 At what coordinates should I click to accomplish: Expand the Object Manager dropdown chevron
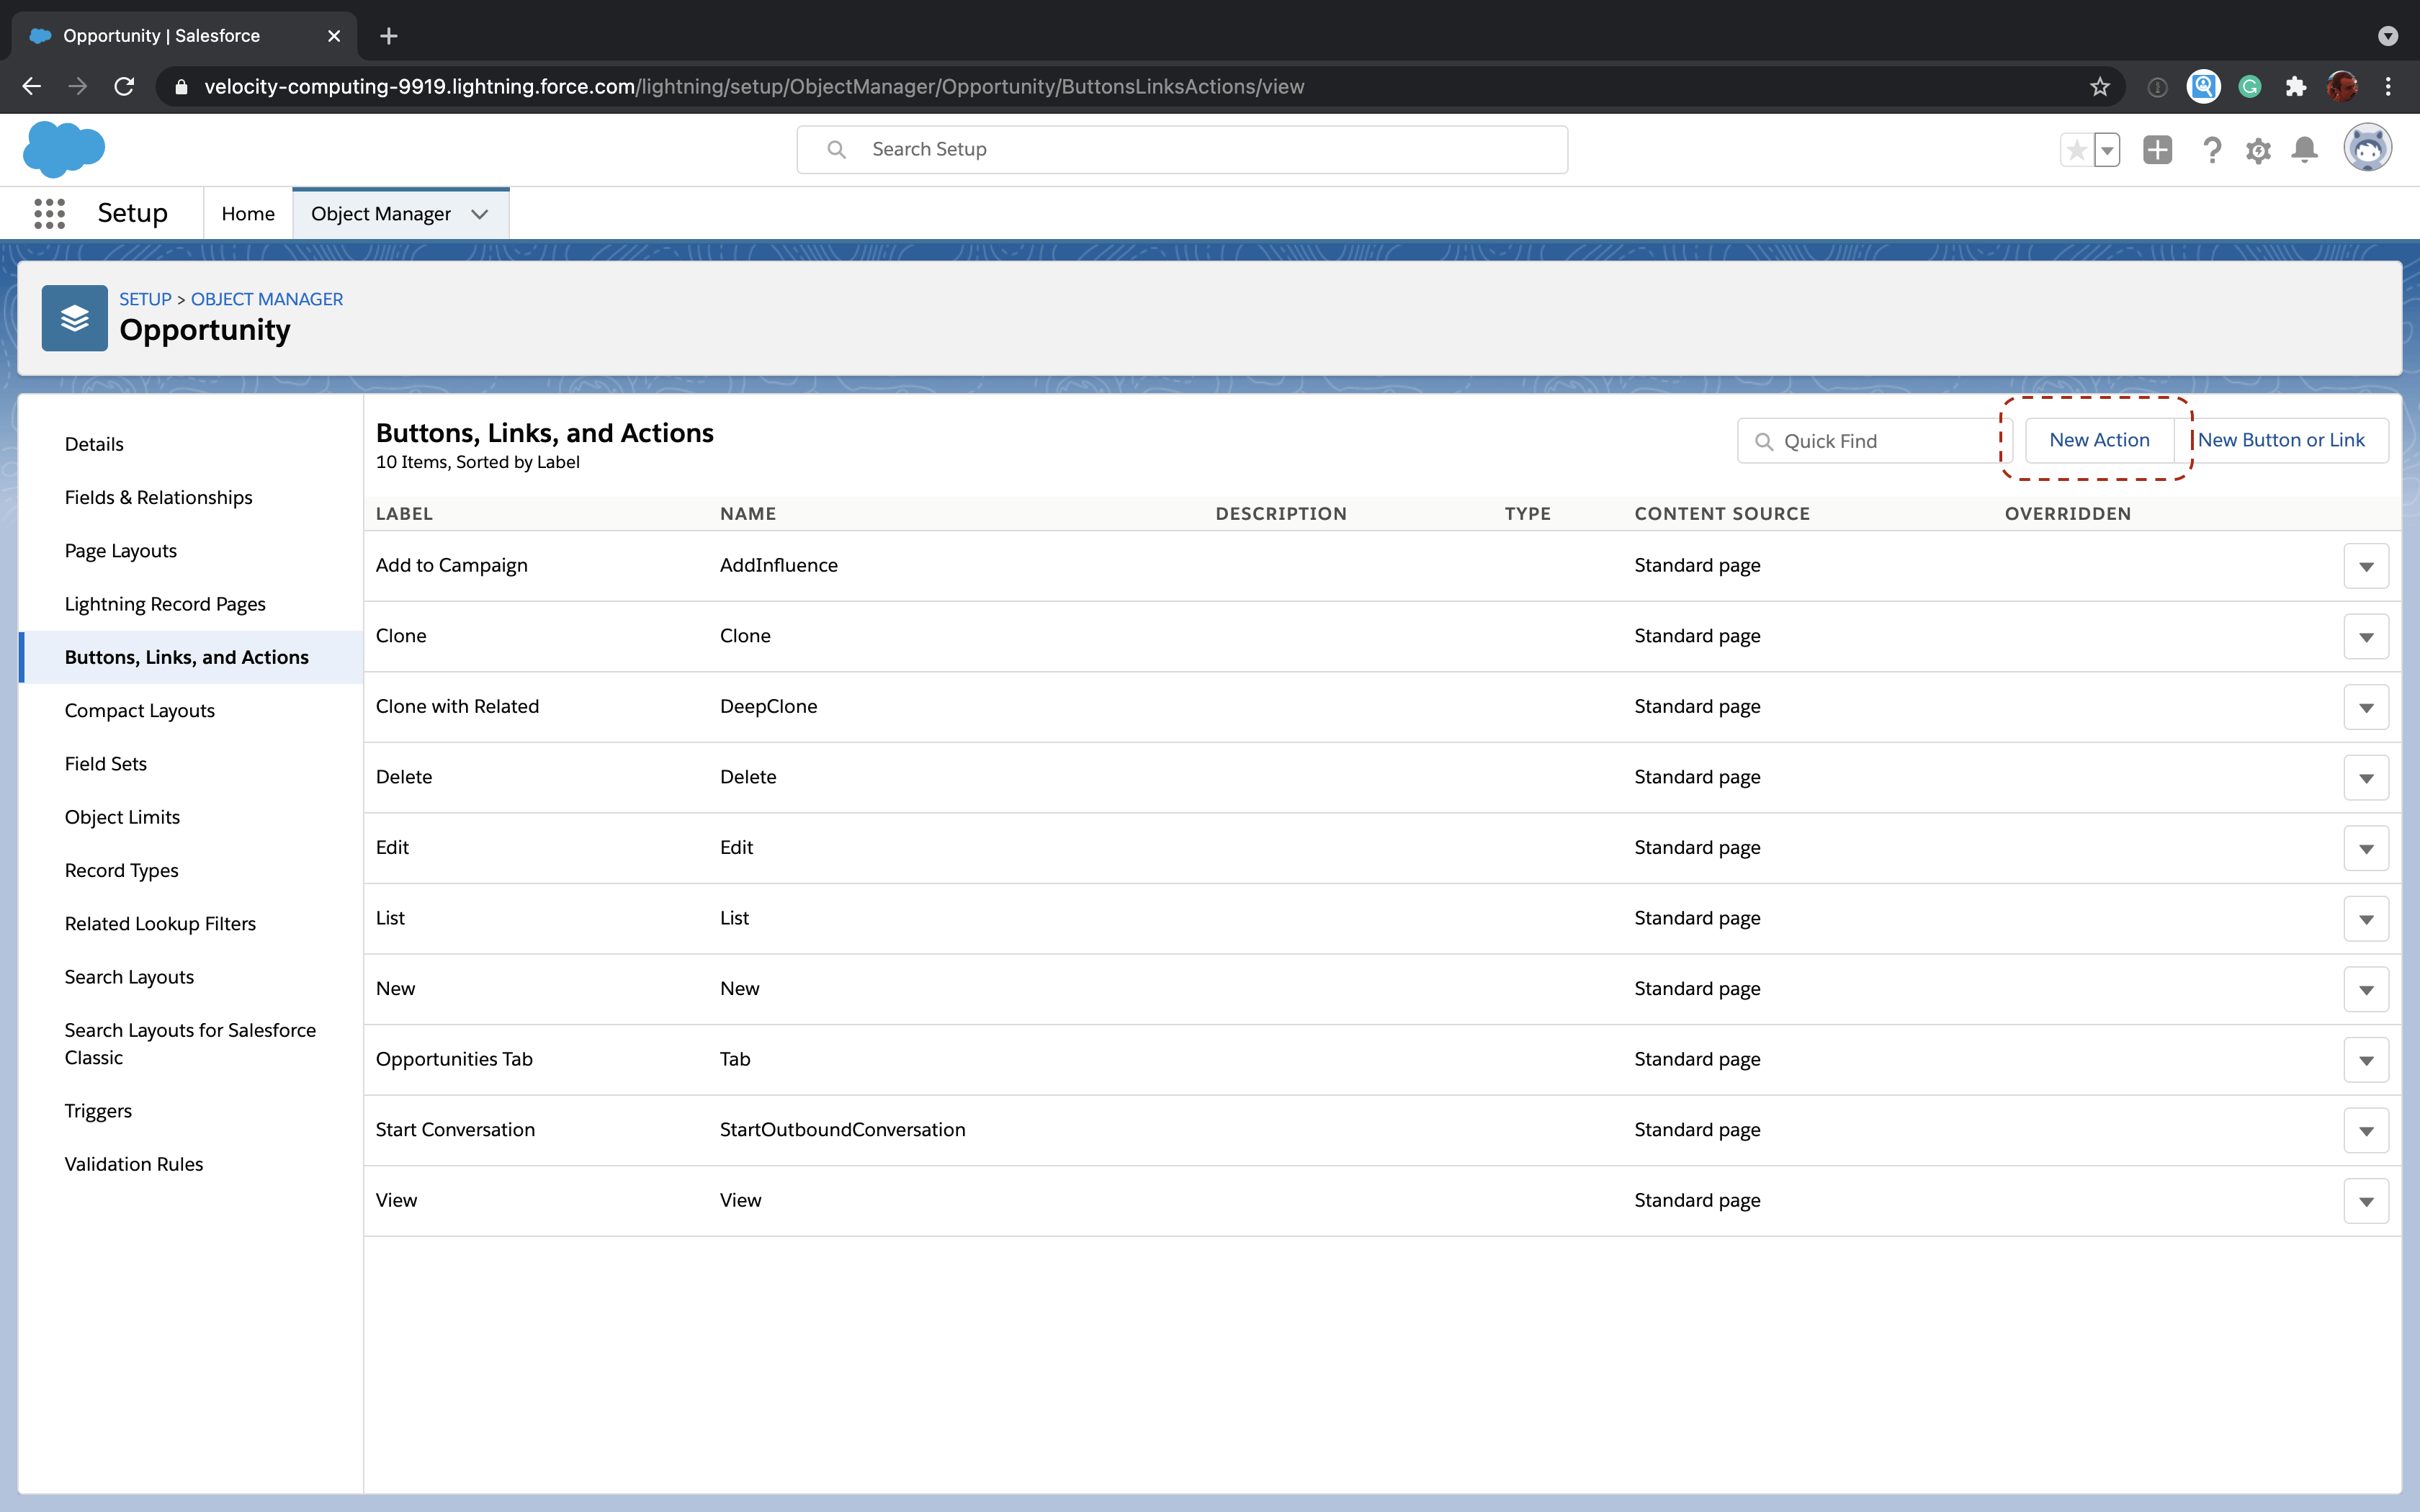tap(480, 214)
